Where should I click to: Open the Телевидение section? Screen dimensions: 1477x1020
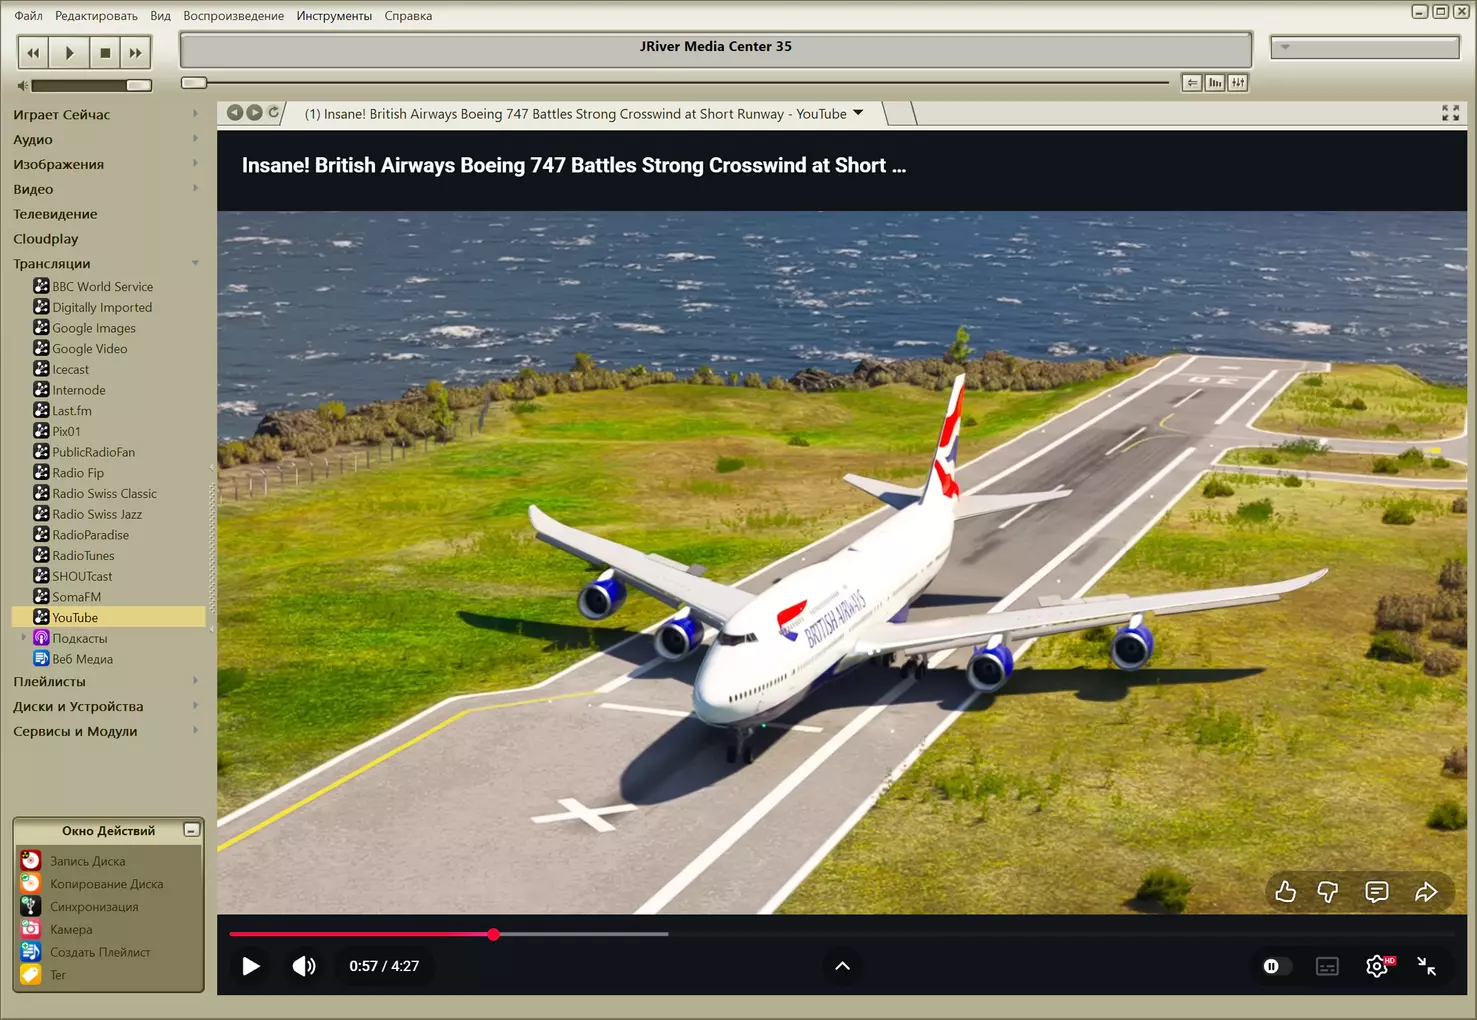(55, 214)
